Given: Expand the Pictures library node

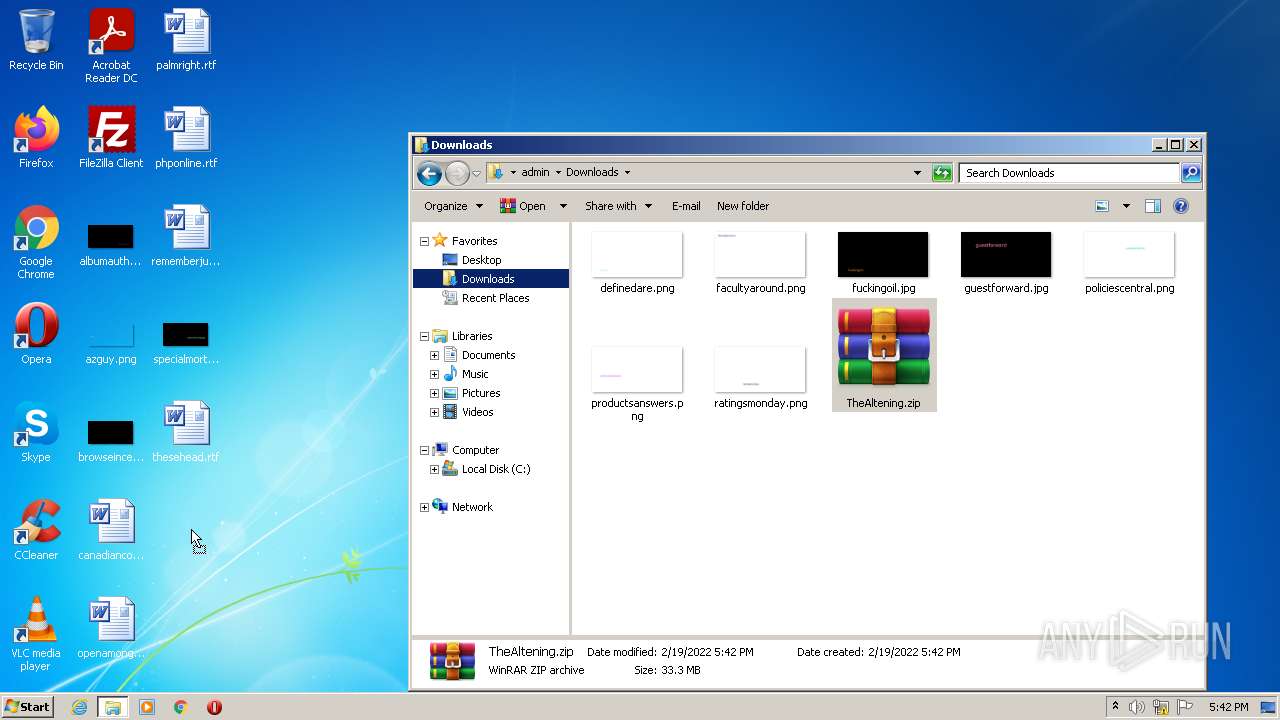Looking at the screenshot, I should tap(434, 393).
